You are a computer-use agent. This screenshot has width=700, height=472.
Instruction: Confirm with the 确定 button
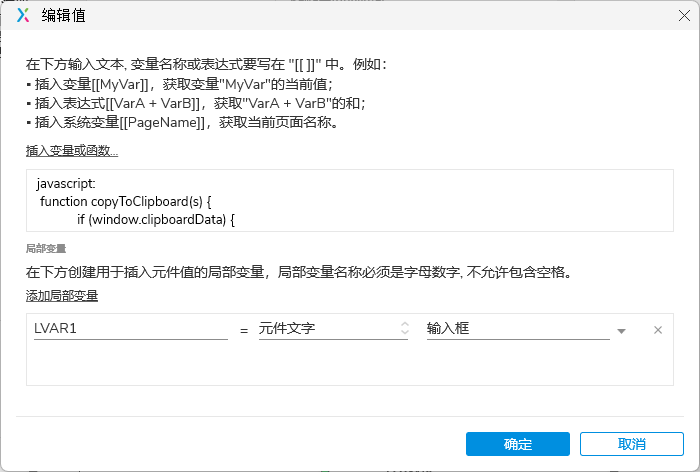coord(518,444)
